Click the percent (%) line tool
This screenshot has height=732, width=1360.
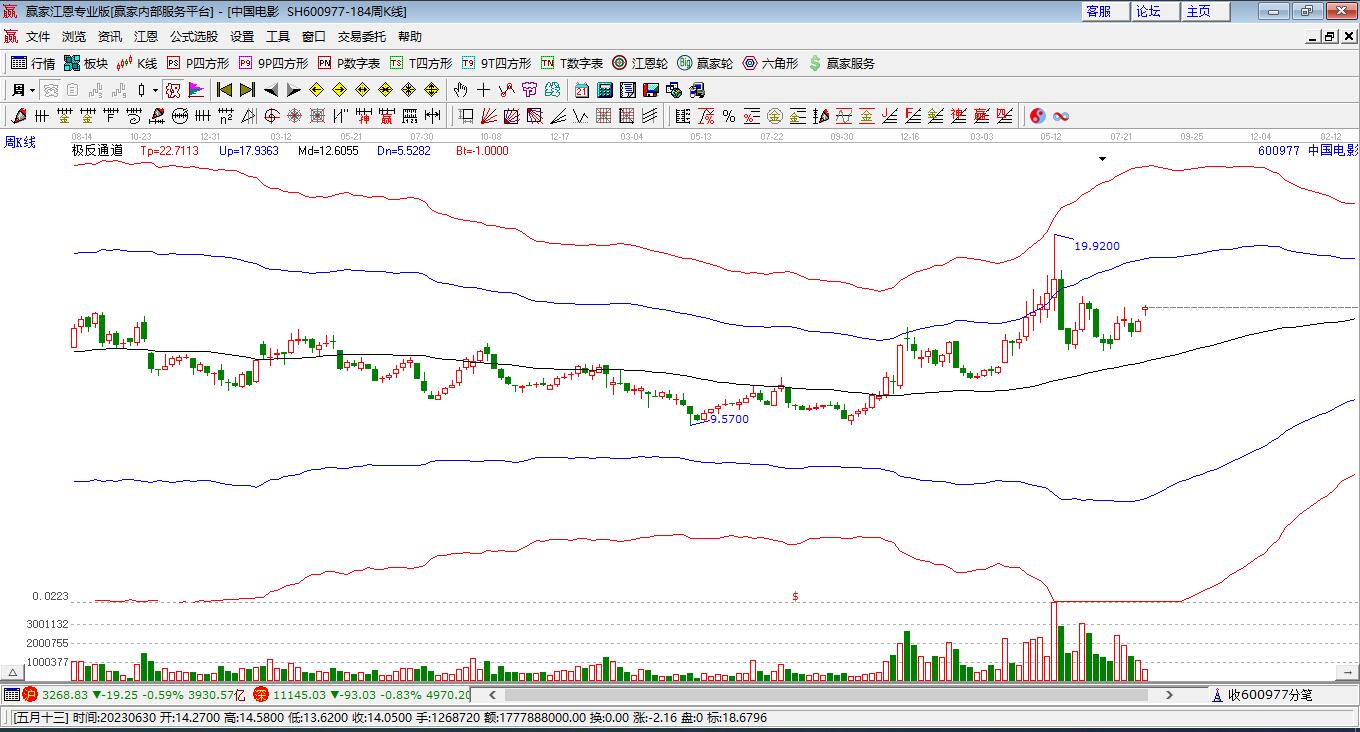coord(729,116)
